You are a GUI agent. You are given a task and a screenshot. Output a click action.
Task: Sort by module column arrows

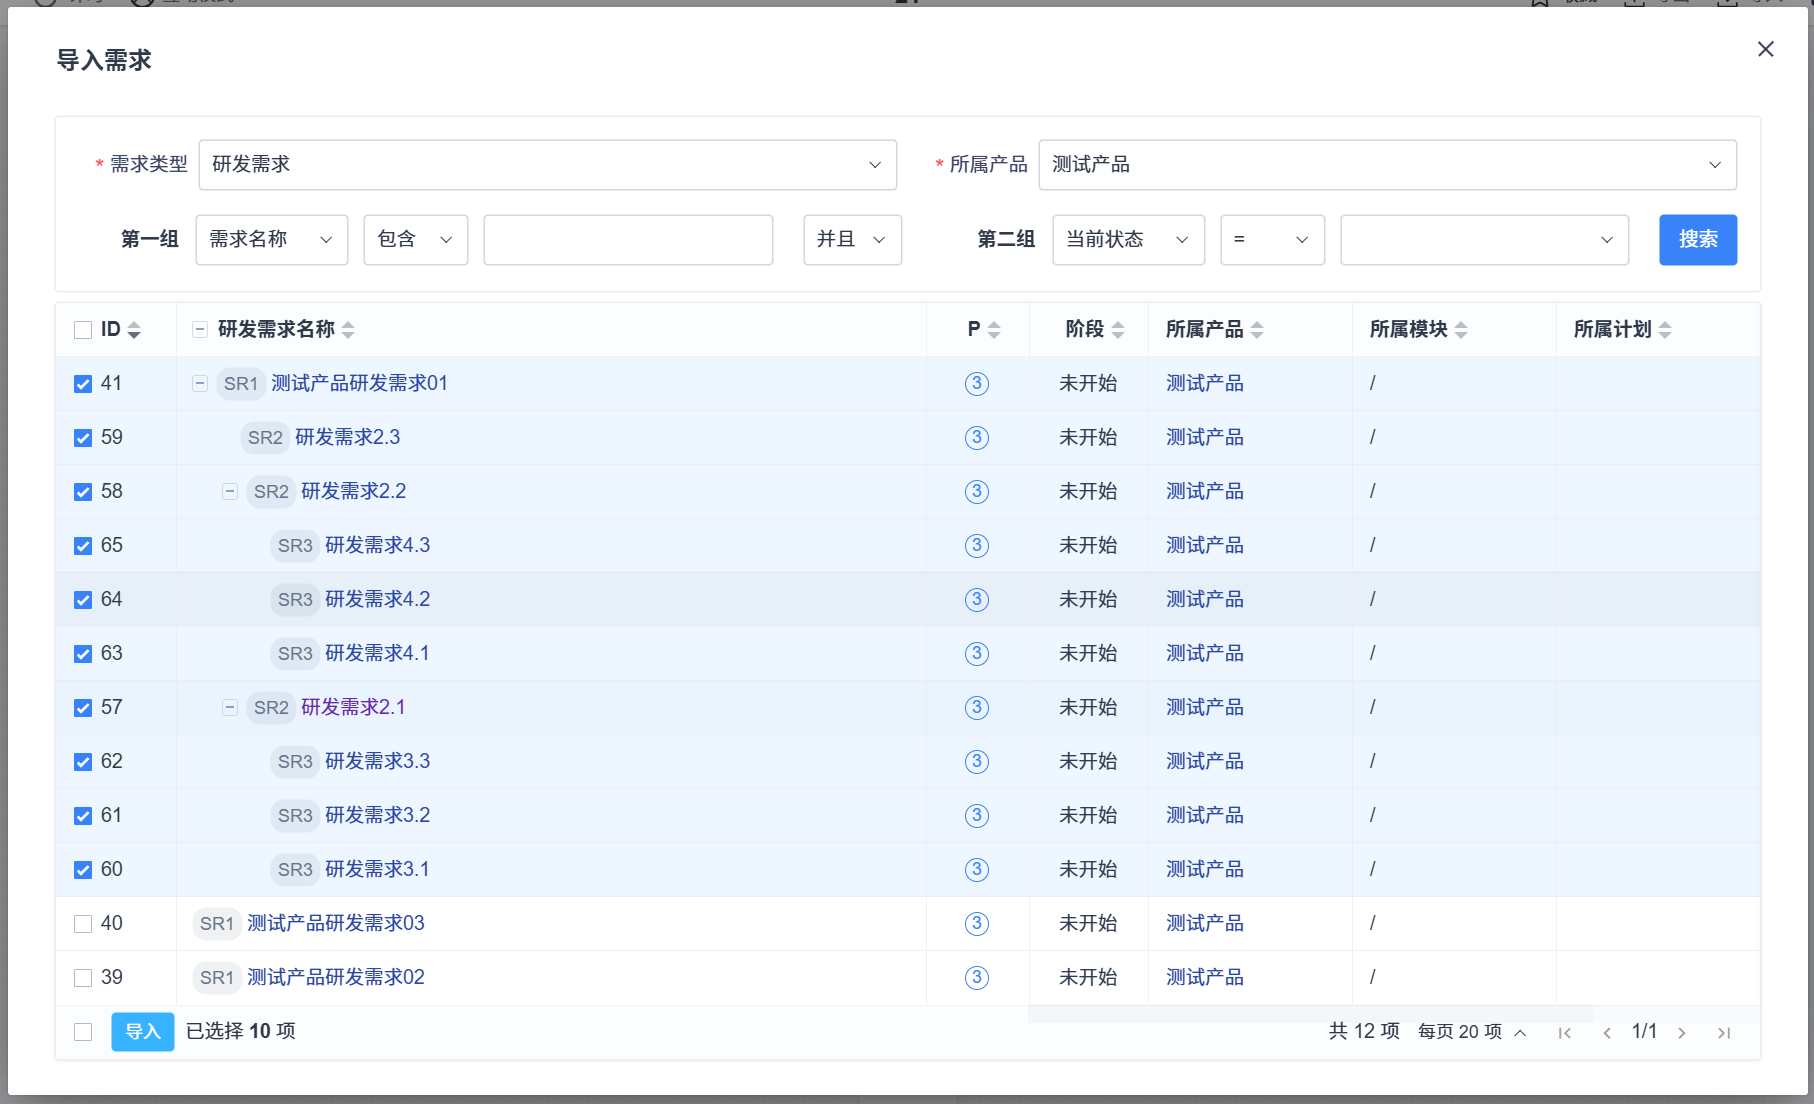1461,330
